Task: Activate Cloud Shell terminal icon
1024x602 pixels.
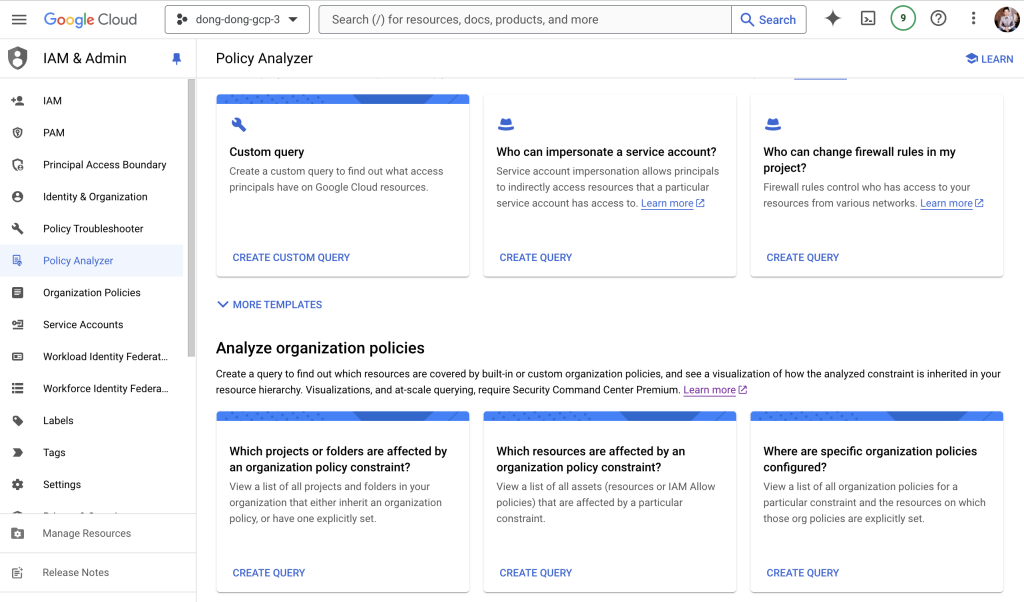Action: click(868, 19)
